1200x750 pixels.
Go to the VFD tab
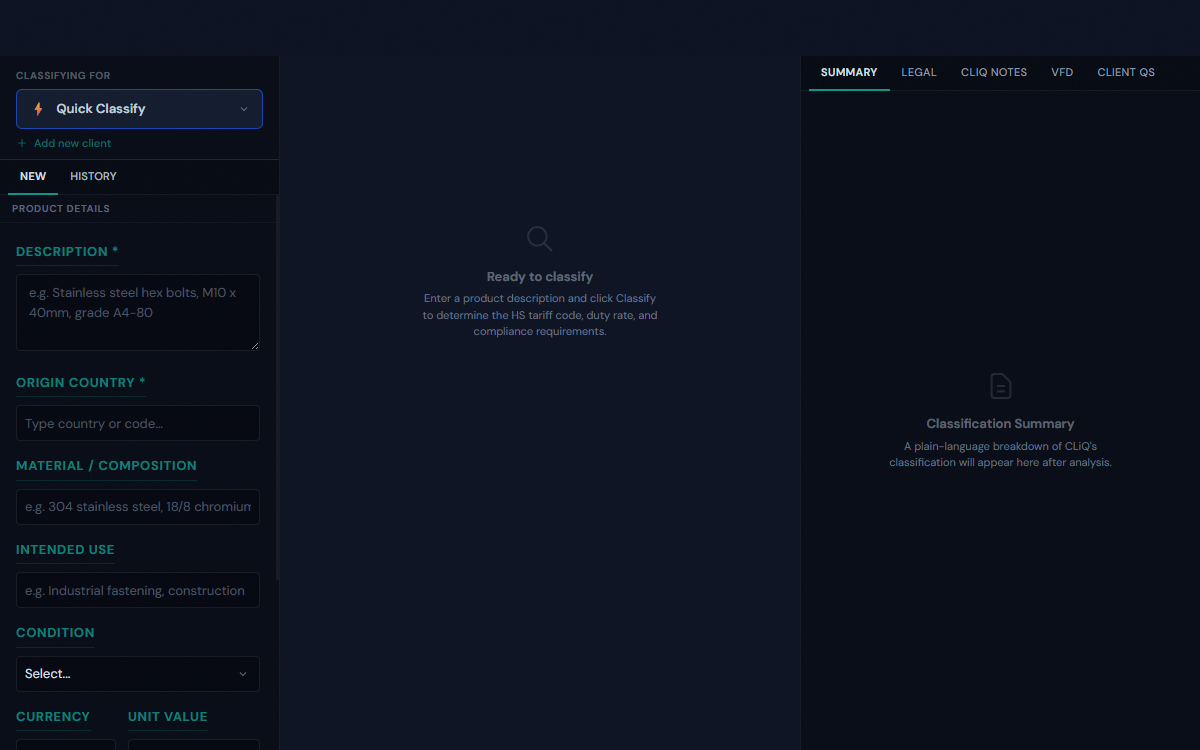[1062, 72]
